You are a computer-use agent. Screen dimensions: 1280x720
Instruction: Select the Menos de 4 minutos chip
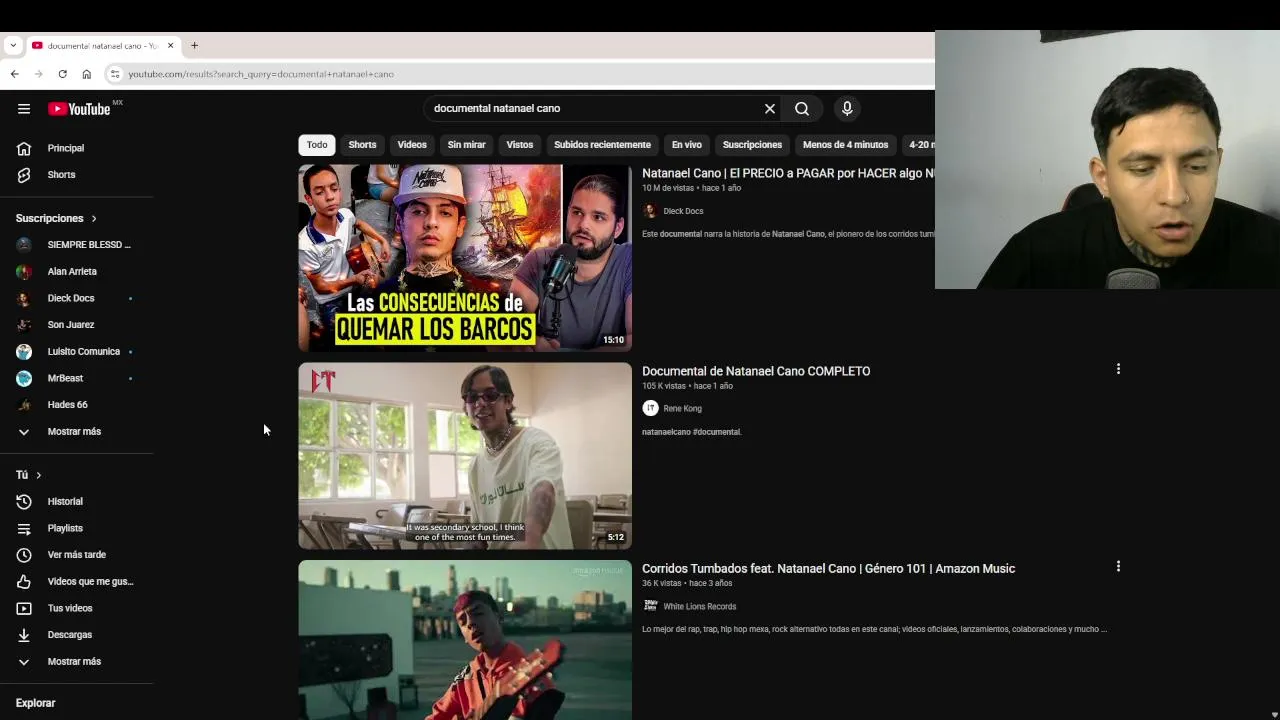(845, 145)
